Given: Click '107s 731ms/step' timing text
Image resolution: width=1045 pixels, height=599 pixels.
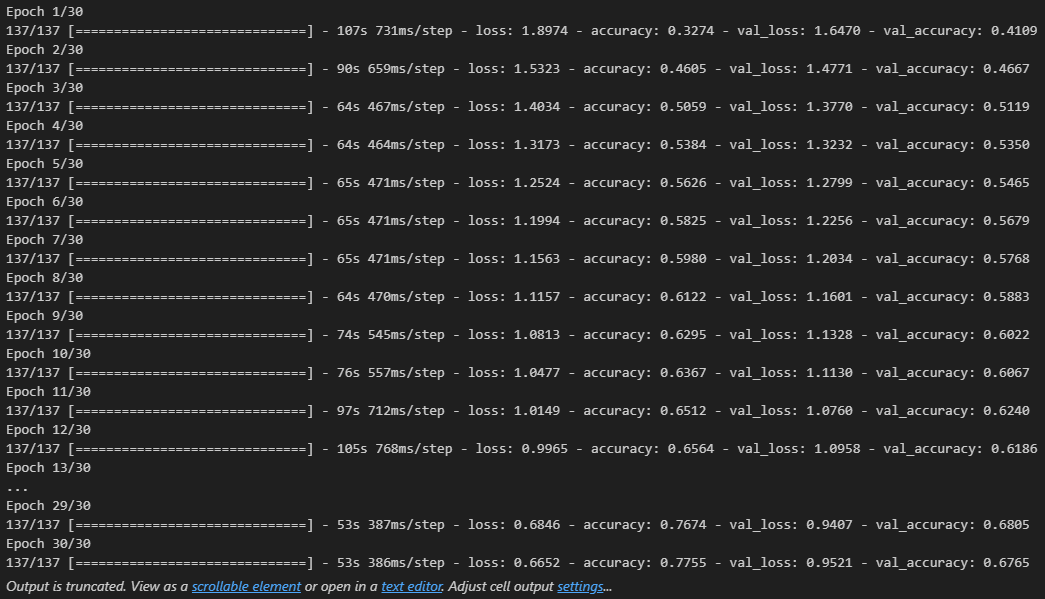Looking at the screenshot, I should [x=394, y=31].
